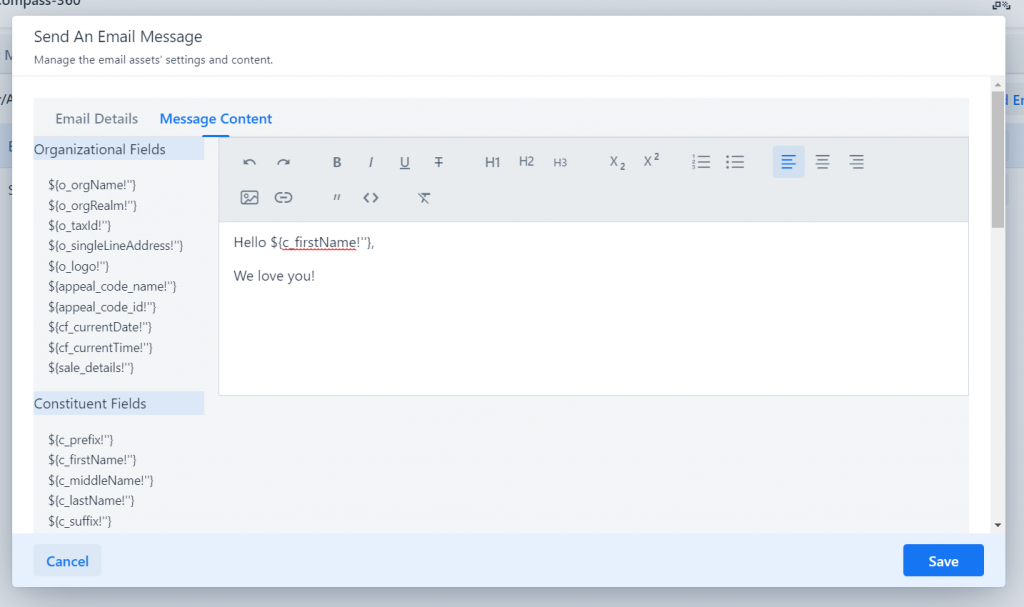Apply Heading 1 style
1024x607 pixels.
pos(492,162)
